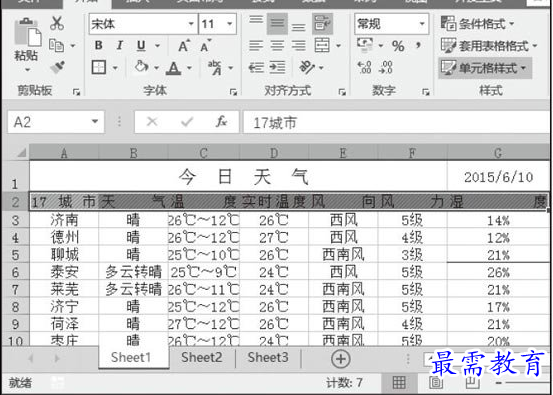Toggle middle vertical alignment
The width and height of the screenshot is (553, 395).
277,24
